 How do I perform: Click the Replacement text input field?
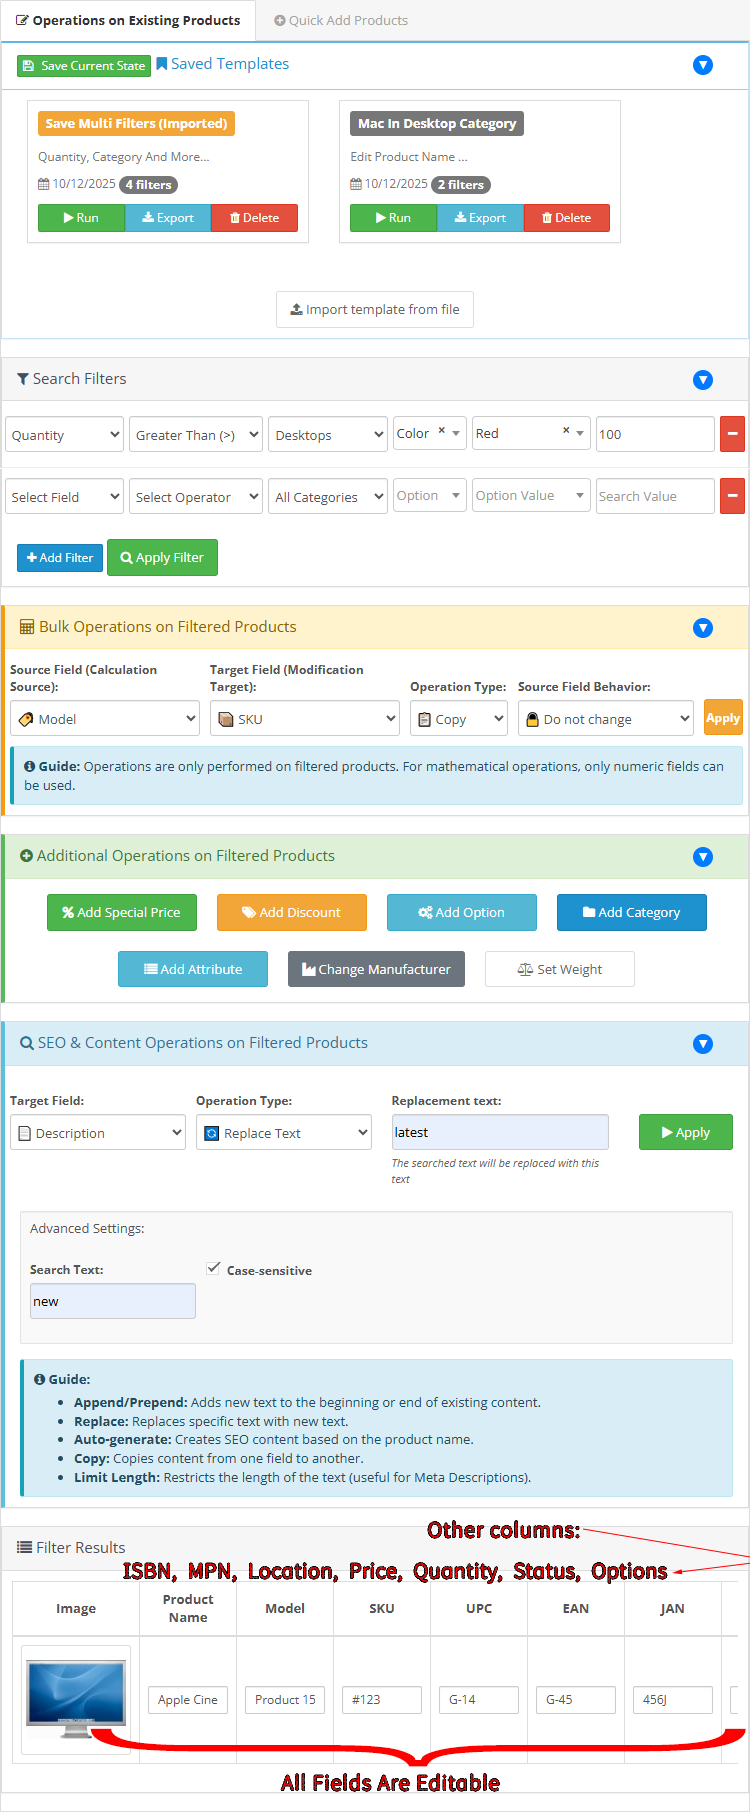point(500,1133)
